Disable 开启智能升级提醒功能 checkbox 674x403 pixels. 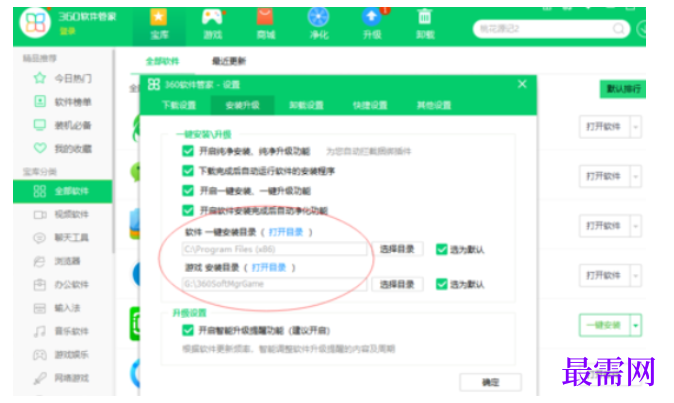188,330
